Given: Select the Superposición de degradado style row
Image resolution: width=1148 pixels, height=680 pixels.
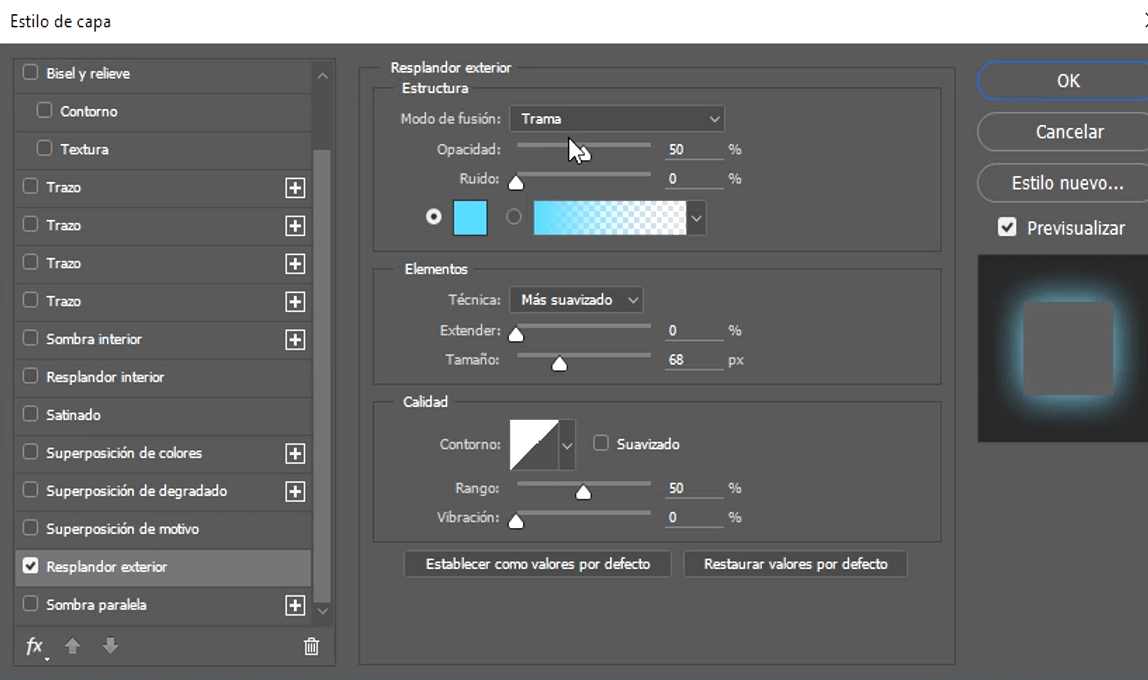Looking at the screenshot, I should 163,492.
